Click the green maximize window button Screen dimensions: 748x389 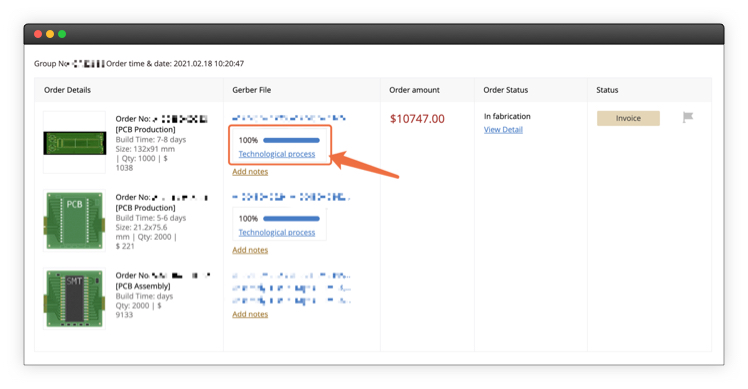(62, 34)
